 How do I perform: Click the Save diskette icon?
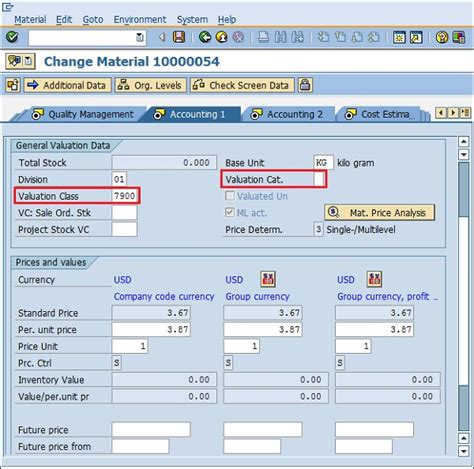click(x=179, y=37)
